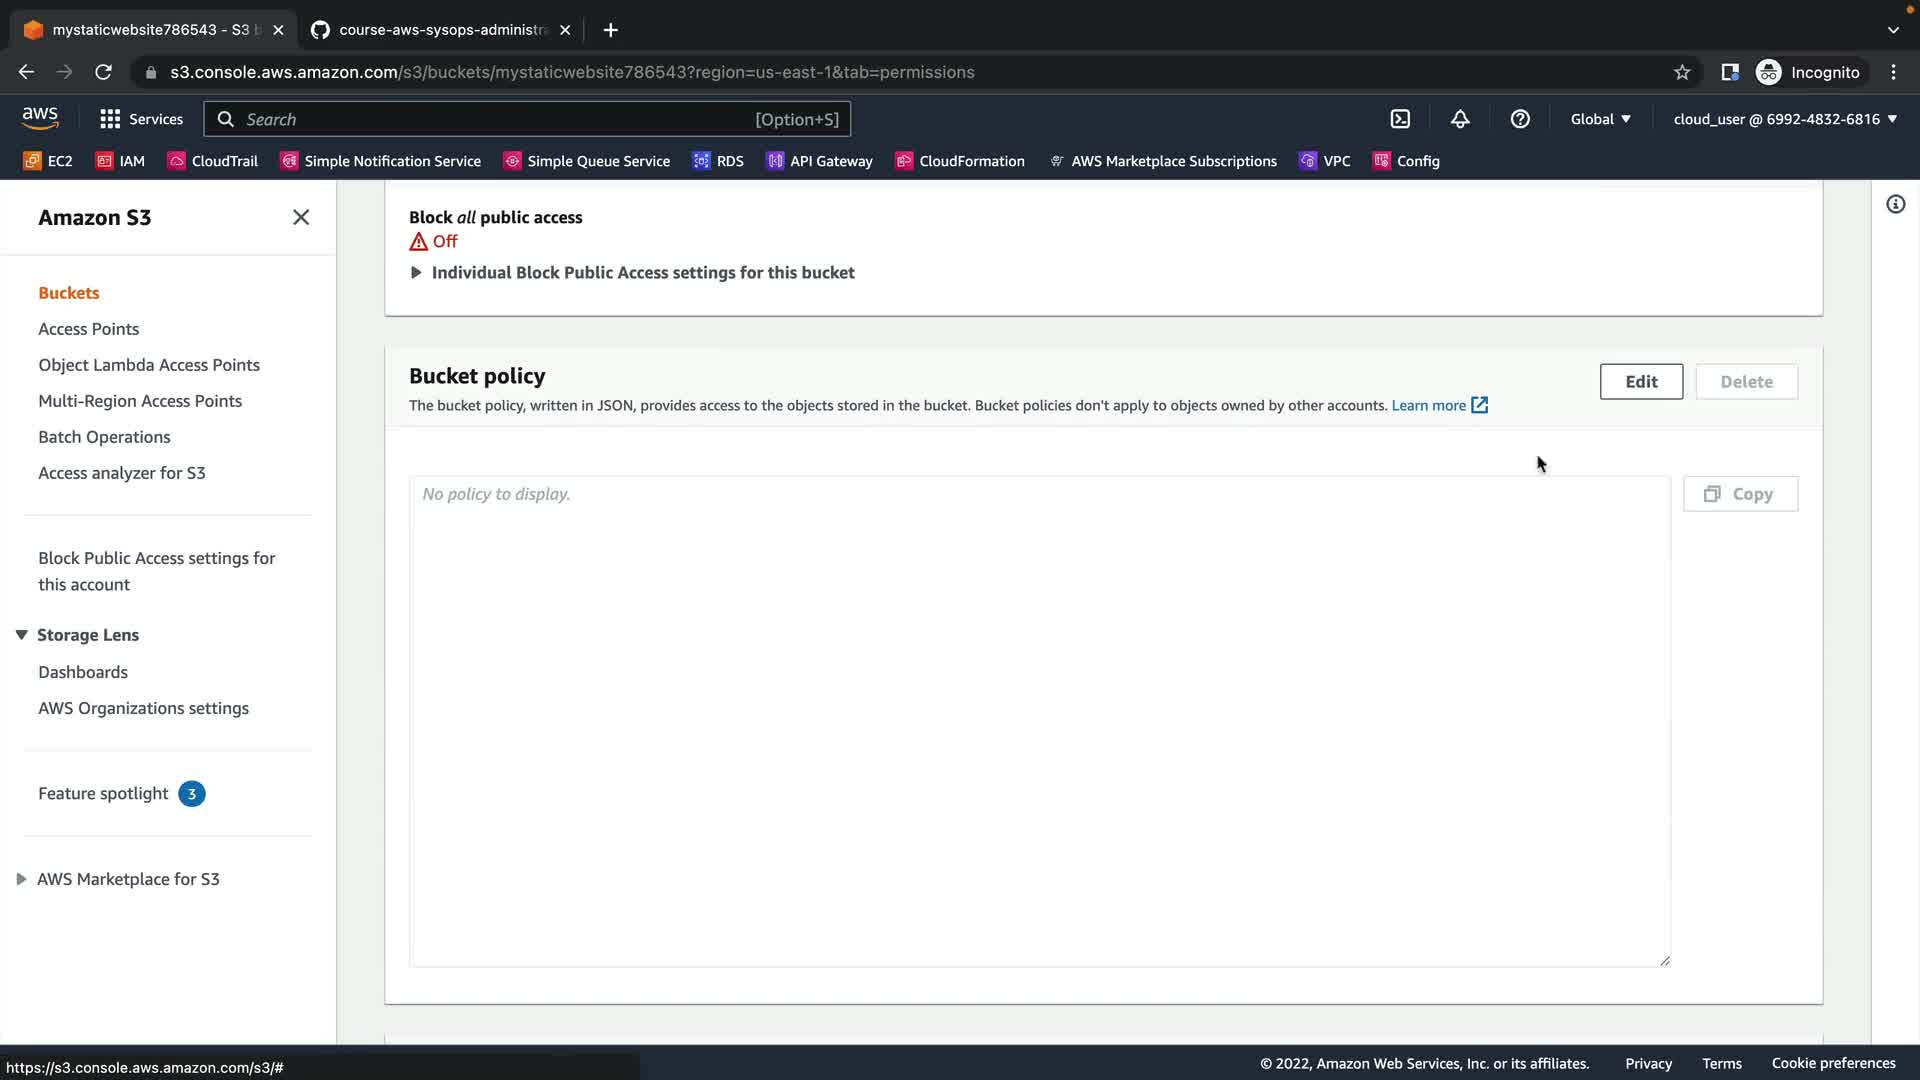Close the Amazon S3 navigation sidebar
The height and width of the screenshot is (1080, 1920).
click(x=300, y=217)
